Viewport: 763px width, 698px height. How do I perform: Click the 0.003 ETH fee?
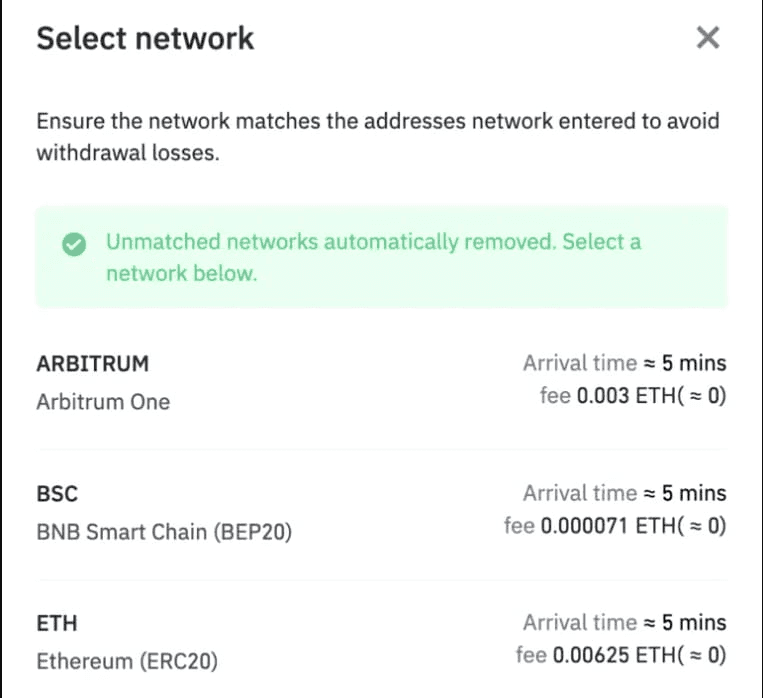(x=632, y=395)
